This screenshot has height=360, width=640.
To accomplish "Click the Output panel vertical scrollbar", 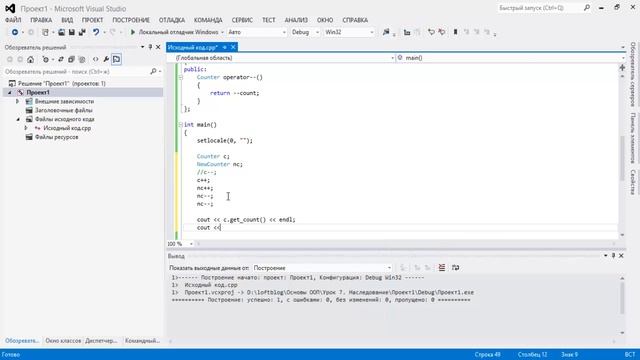I will click(622, 298).
